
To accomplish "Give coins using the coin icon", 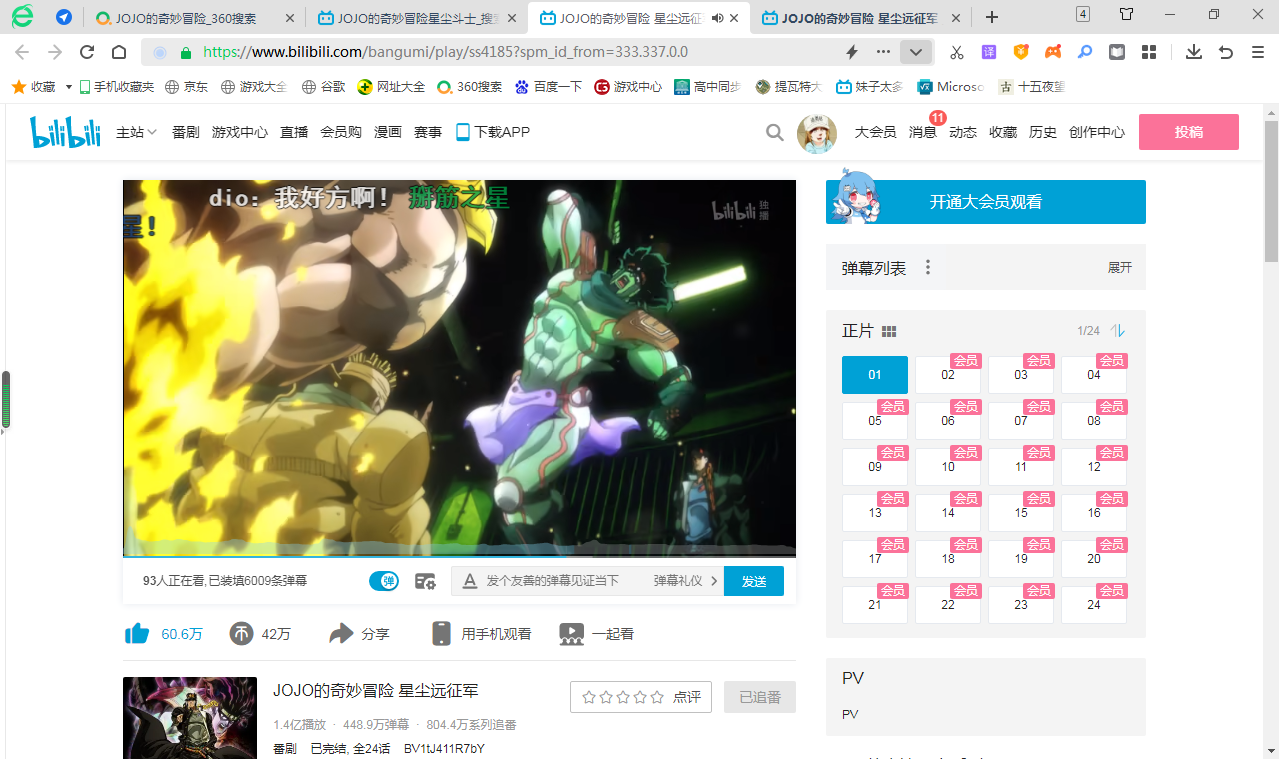I will click(x=241, y=633).
